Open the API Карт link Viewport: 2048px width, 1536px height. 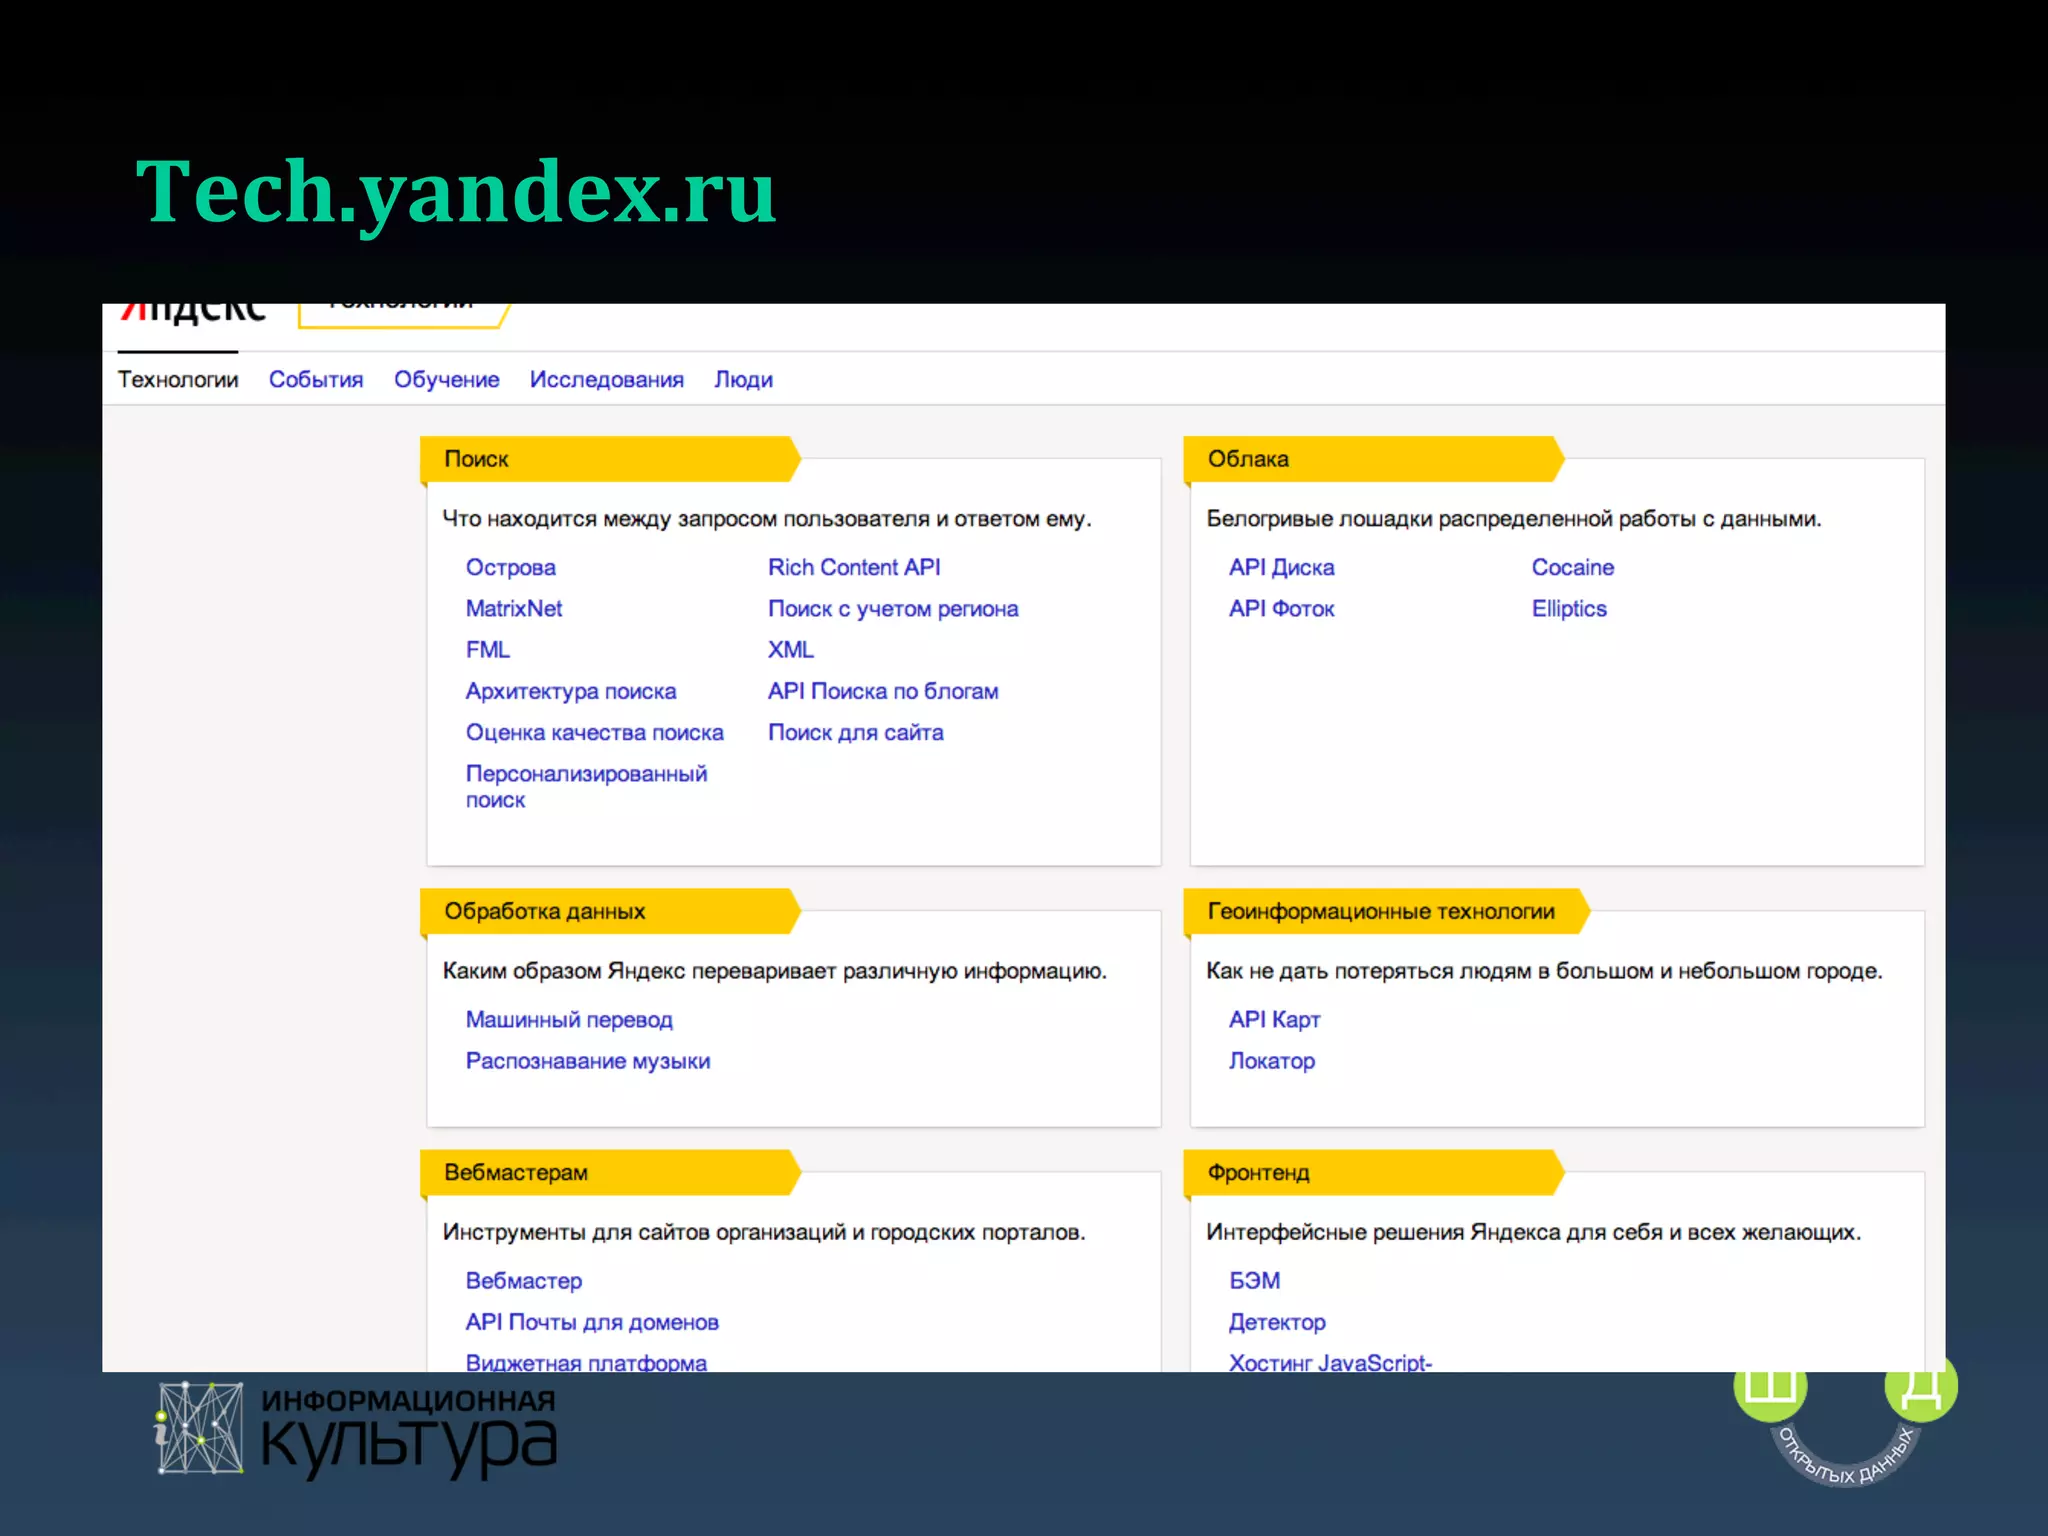[x=1274, y=1020]
